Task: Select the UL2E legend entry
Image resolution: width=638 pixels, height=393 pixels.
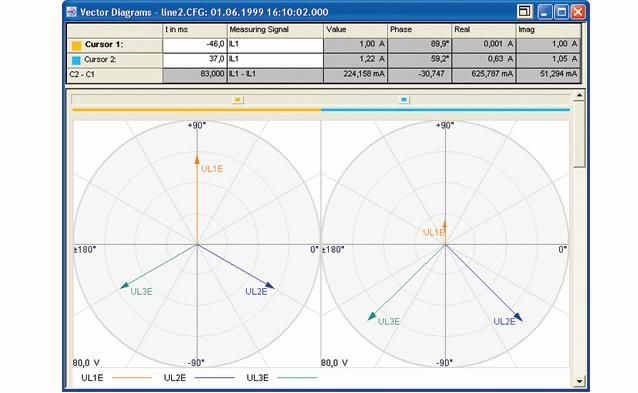Action: [199, 378]
